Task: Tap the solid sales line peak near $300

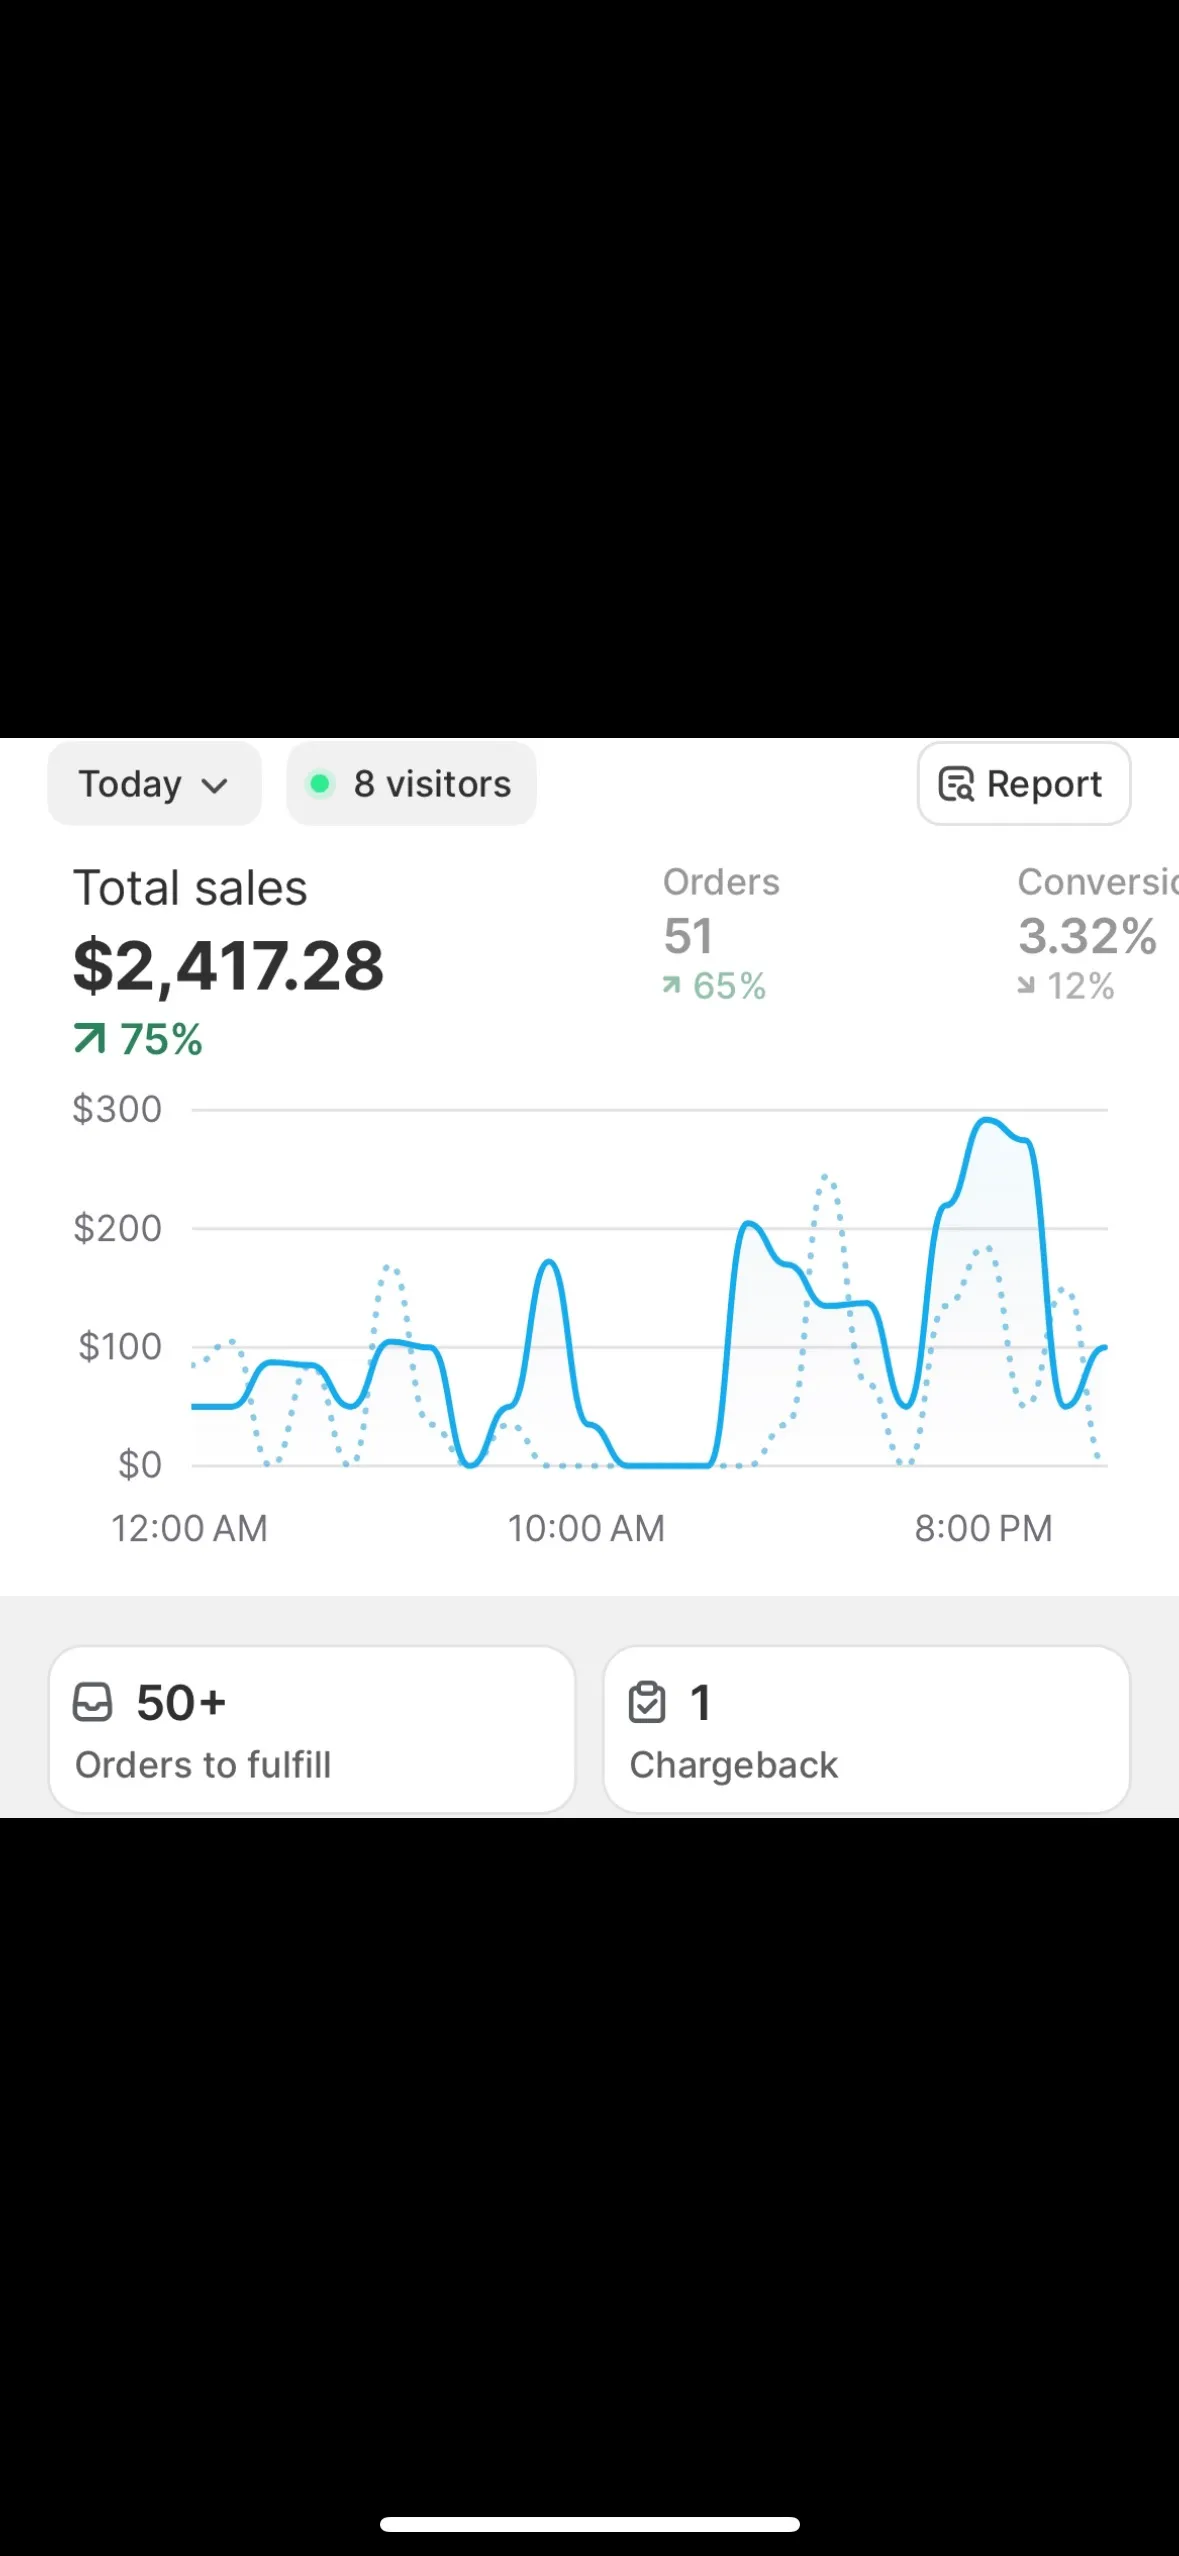Action: point(988,1120)
